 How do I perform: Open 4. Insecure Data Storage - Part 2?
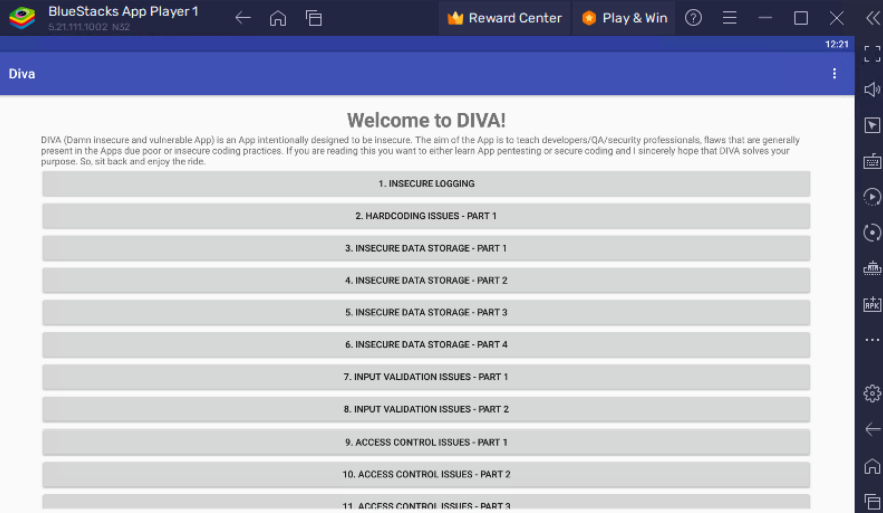tap(426, 280)
